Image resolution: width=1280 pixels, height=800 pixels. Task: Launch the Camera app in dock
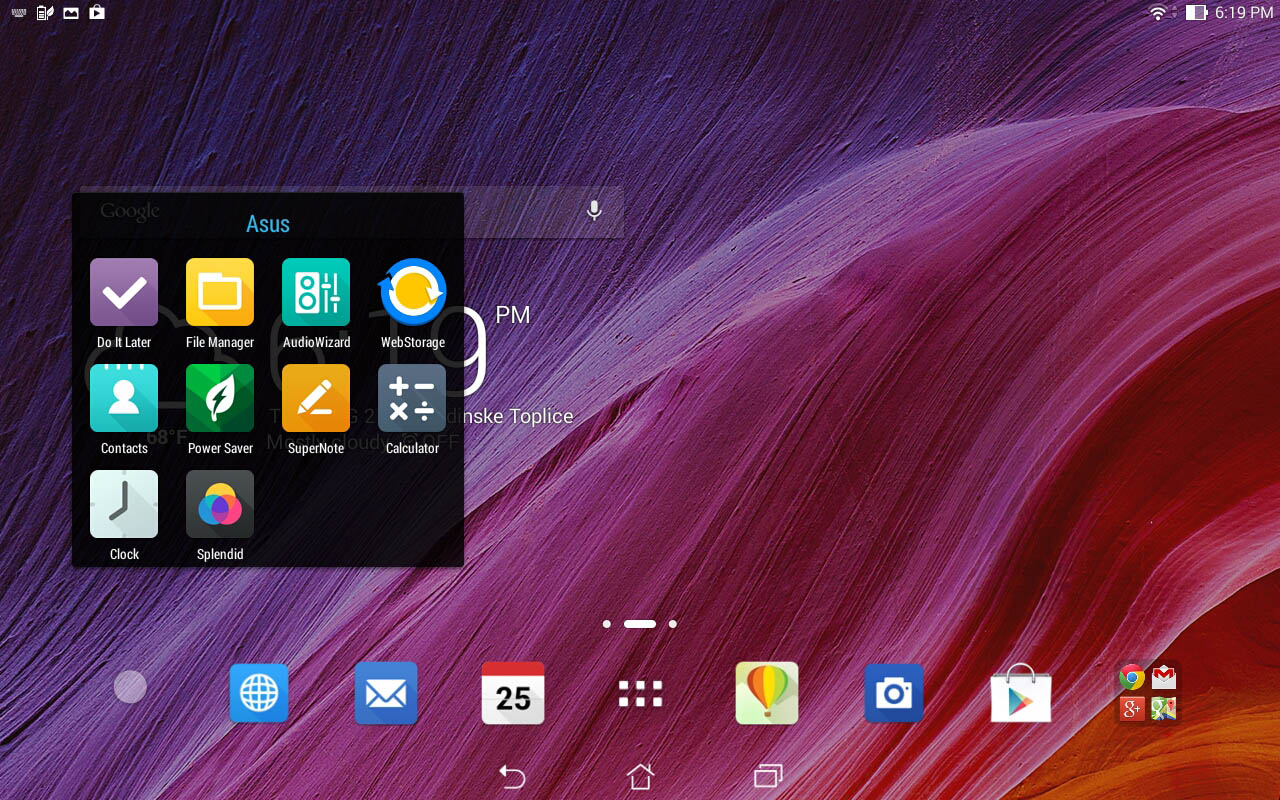click(894, 692)
